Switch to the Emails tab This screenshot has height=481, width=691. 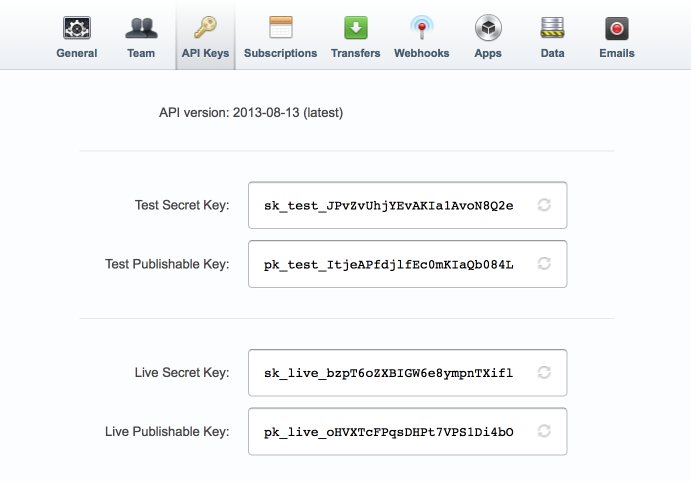click(x=616, y=36)
